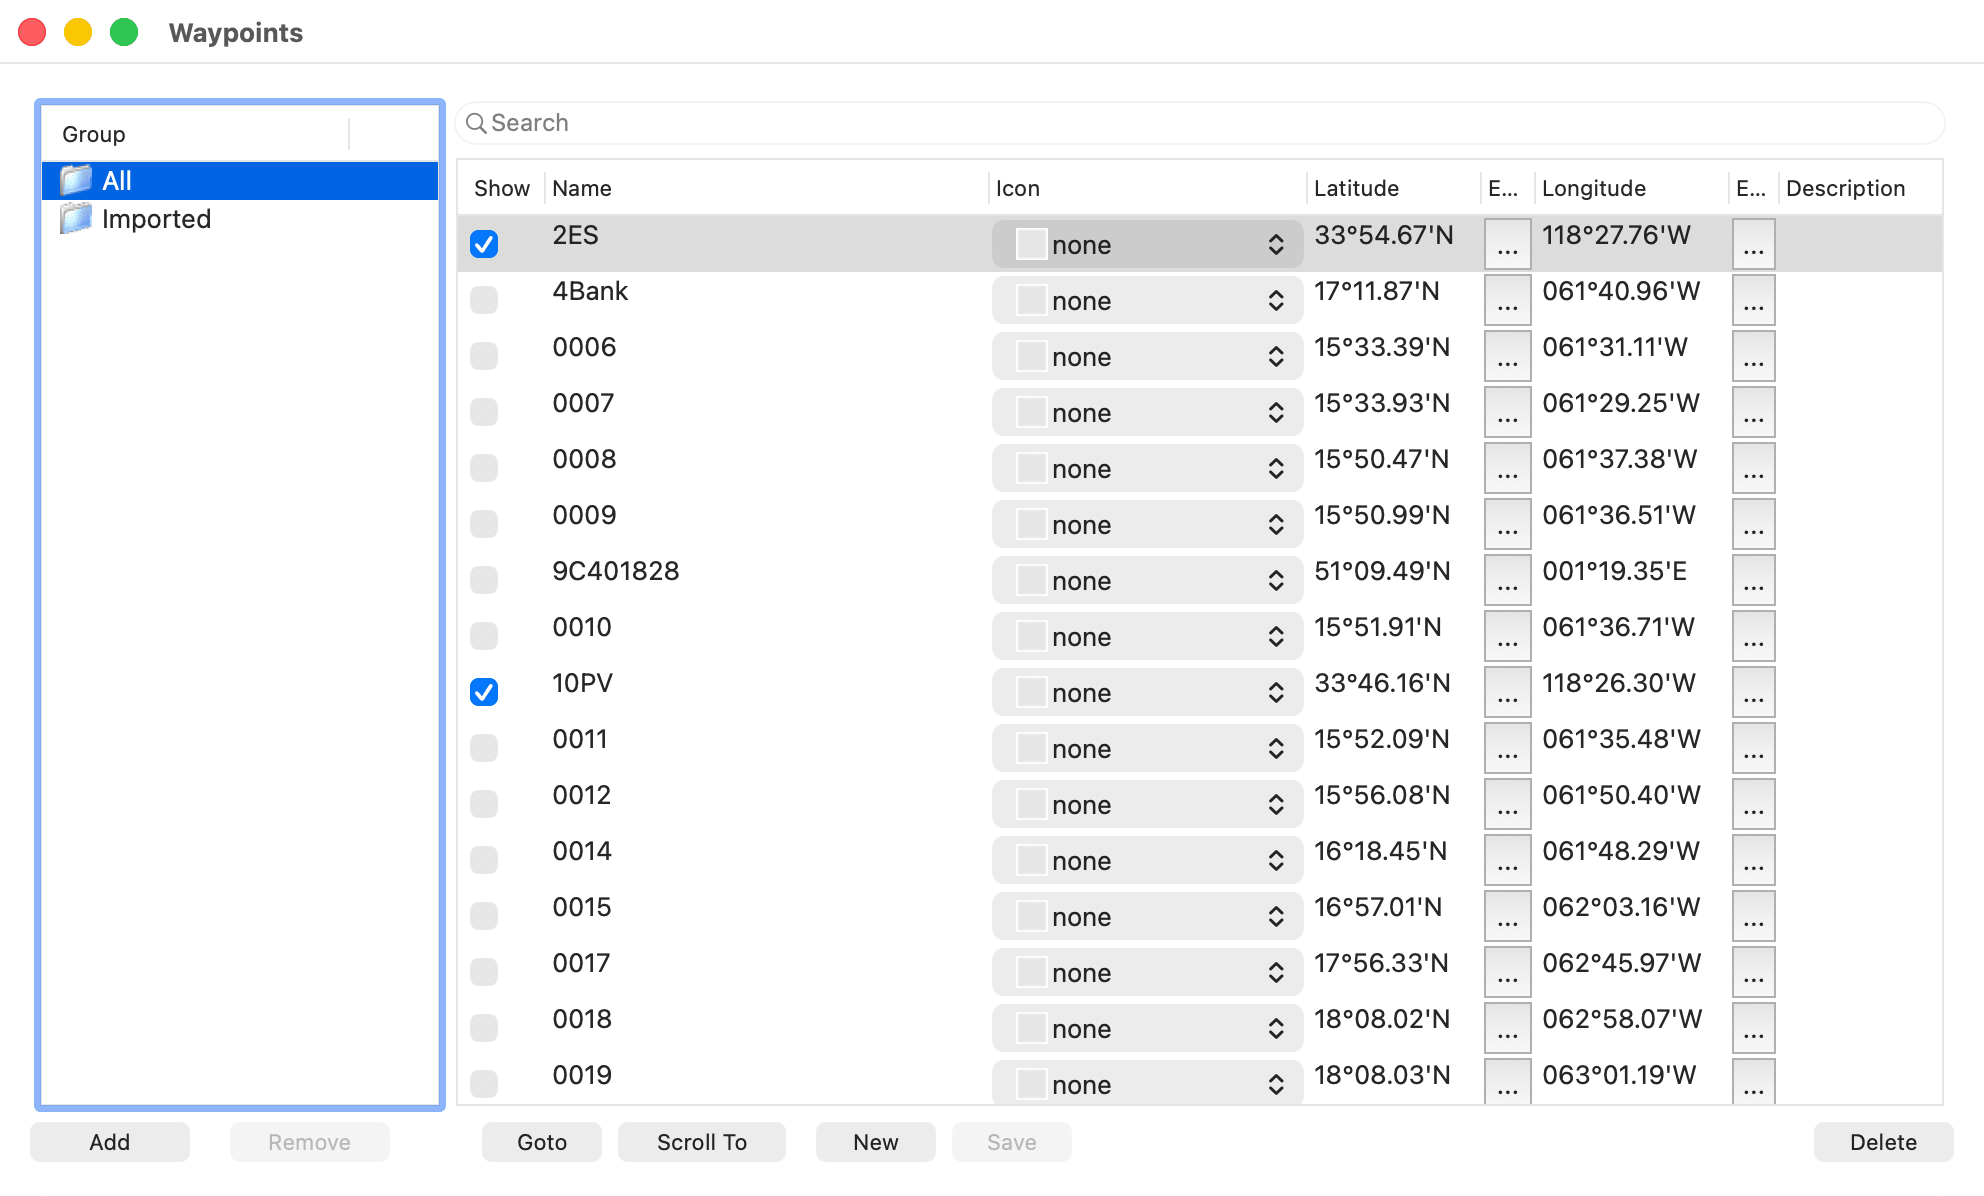
Task: Check Show box for 9C401828
Action: pos(484,580)
